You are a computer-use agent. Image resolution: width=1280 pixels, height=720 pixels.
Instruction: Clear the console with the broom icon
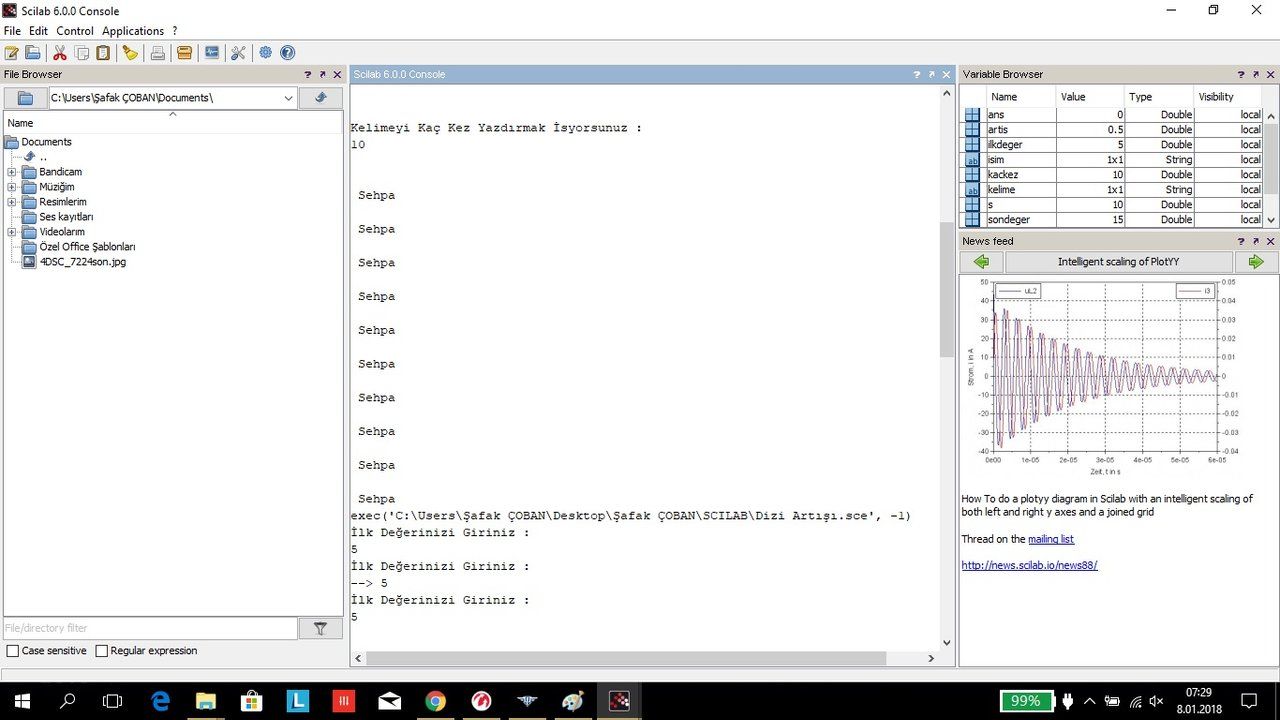pos(130,53)
